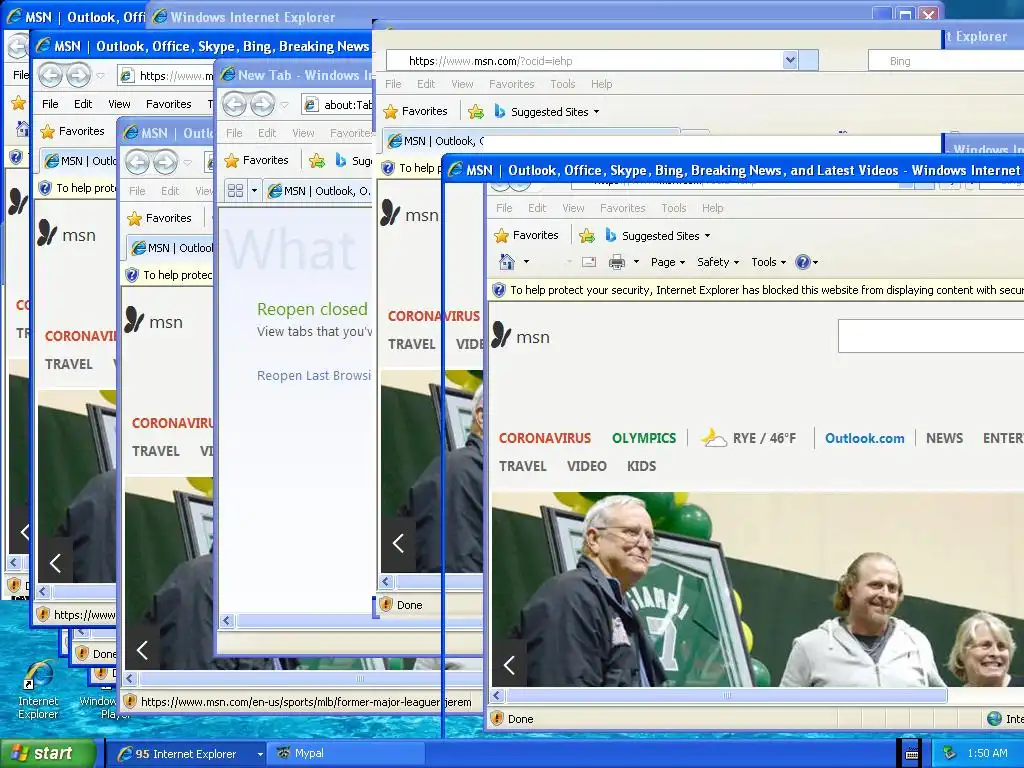Open the tab list dropdown beside Quick Tabs
The image size is (1024, 768).
[x=254, y=191]
